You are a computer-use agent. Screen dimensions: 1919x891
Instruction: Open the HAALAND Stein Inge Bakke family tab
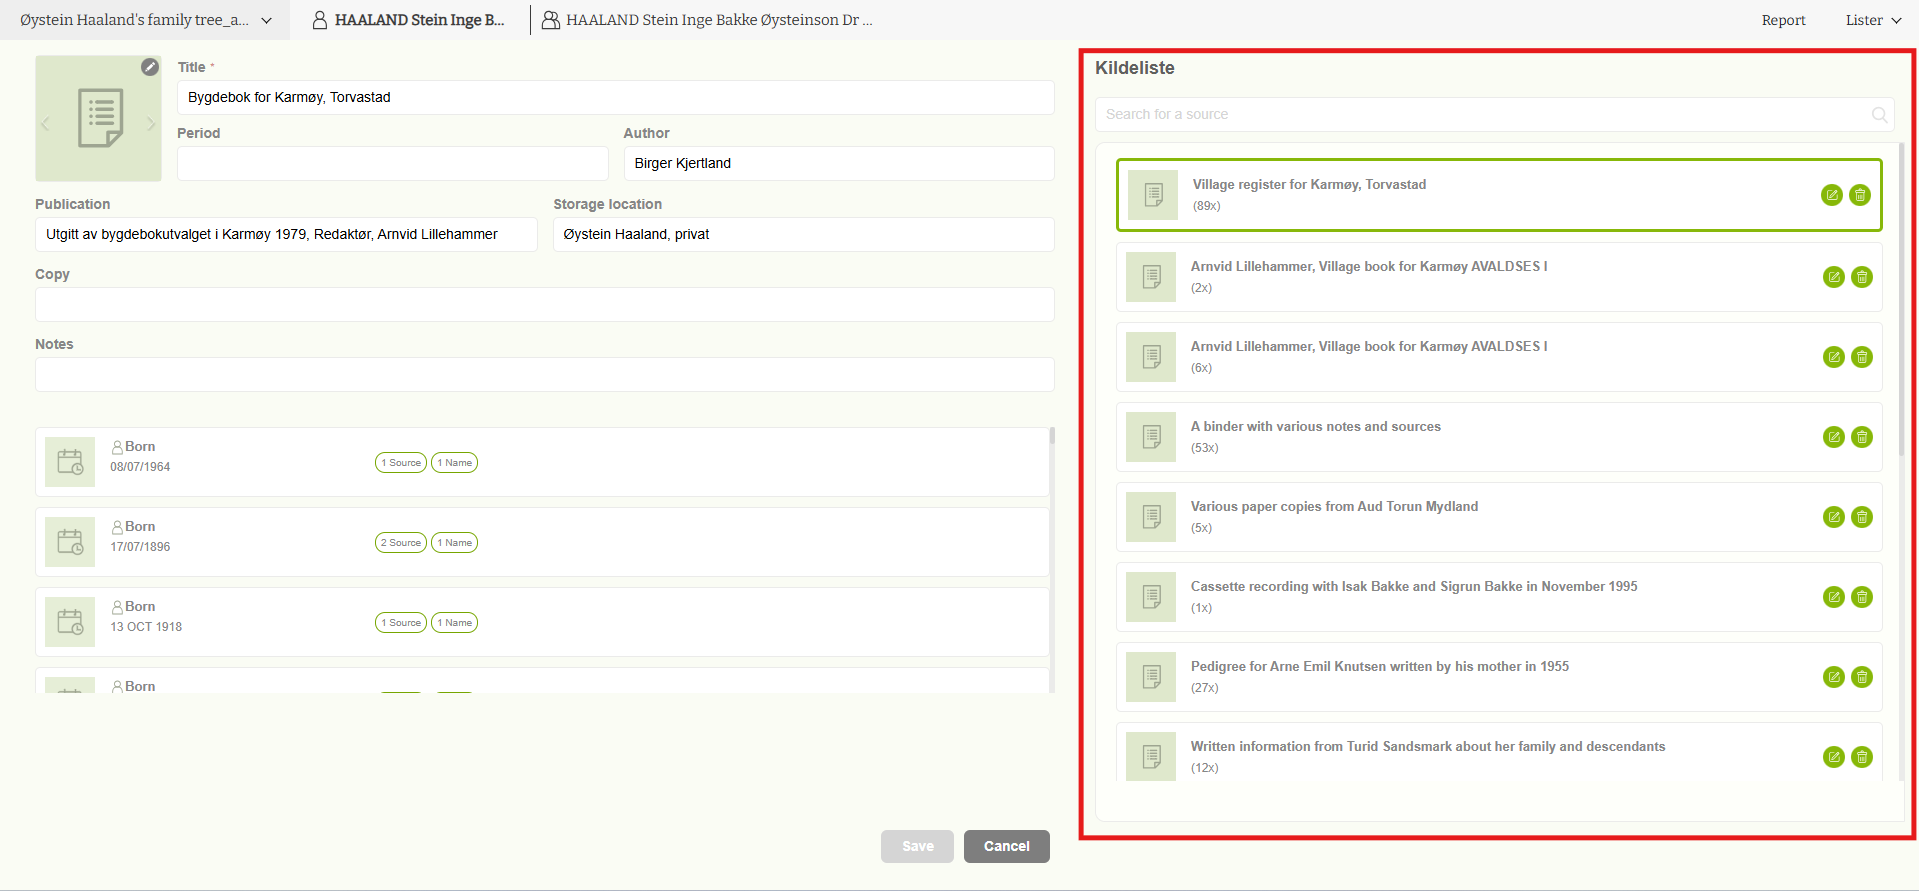pos(707,20)
